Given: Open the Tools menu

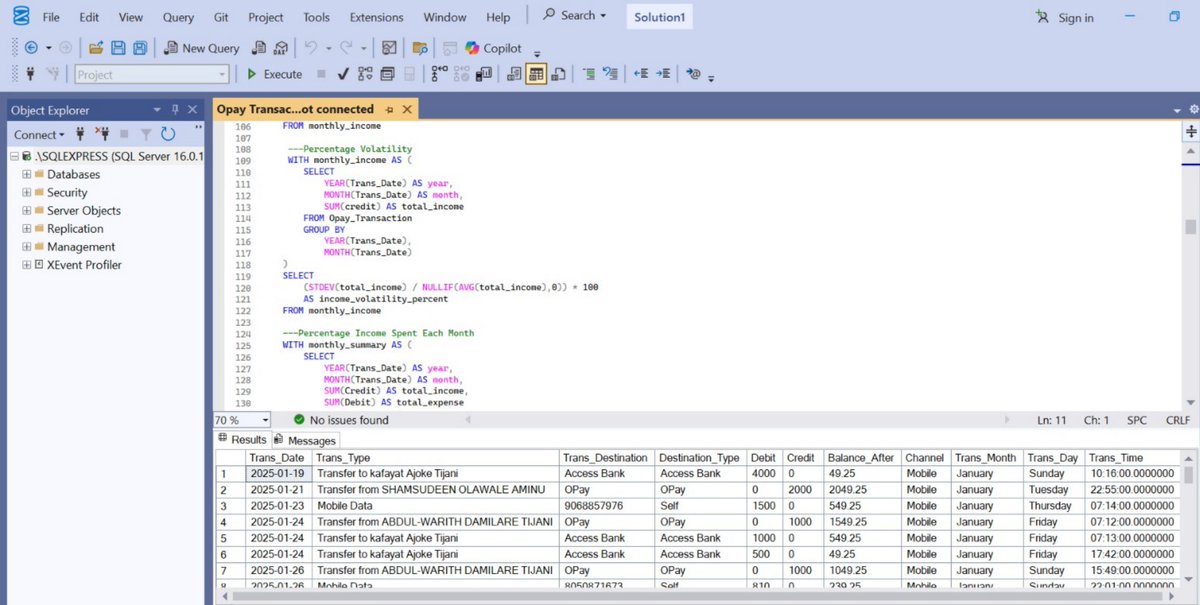Looking at the screenshot, I should (x=316, y=17).
